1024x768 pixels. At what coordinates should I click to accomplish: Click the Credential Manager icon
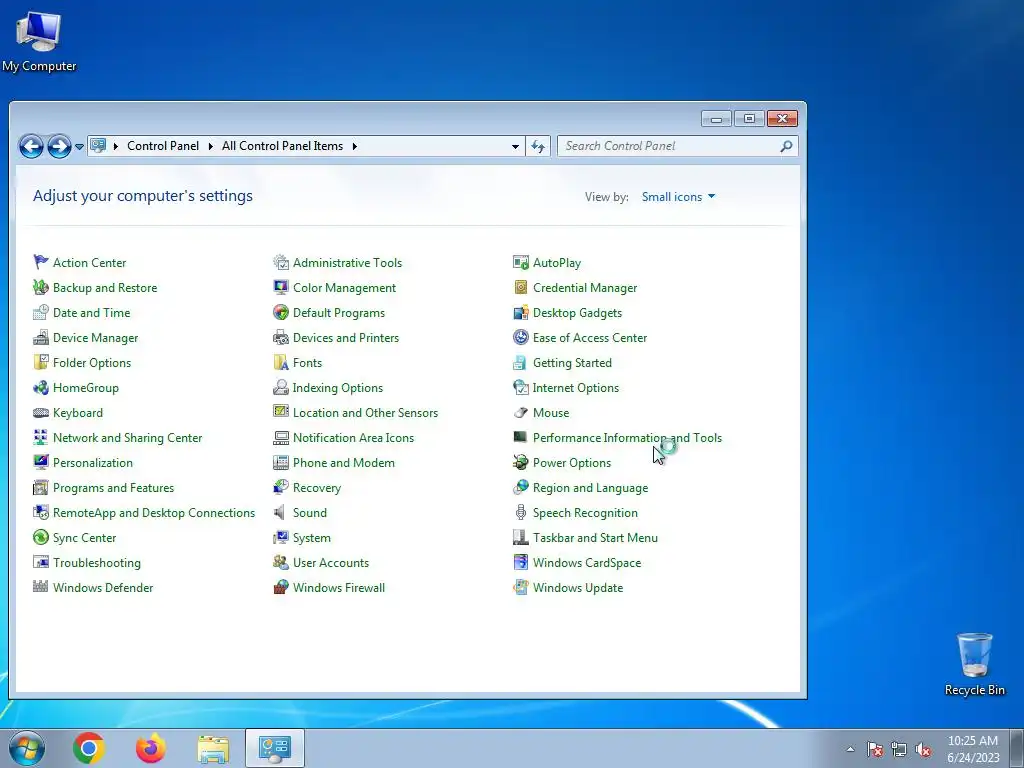click(520, 287)
